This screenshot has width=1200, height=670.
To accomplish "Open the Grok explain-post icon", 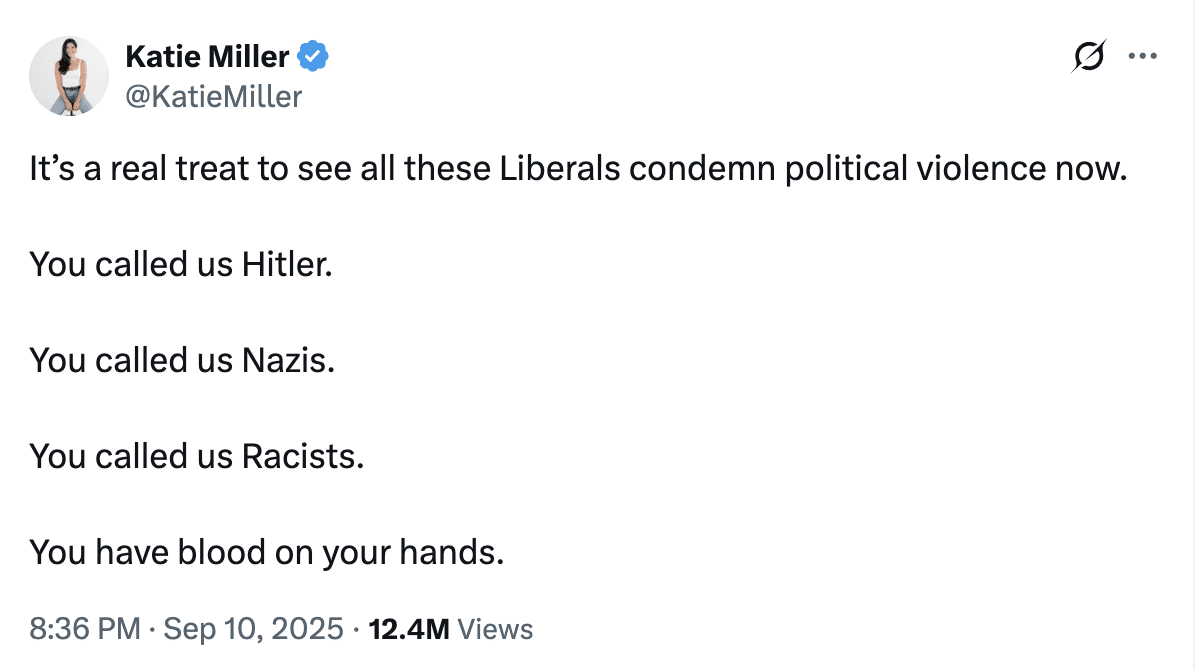I will (x=1089, y=57).
